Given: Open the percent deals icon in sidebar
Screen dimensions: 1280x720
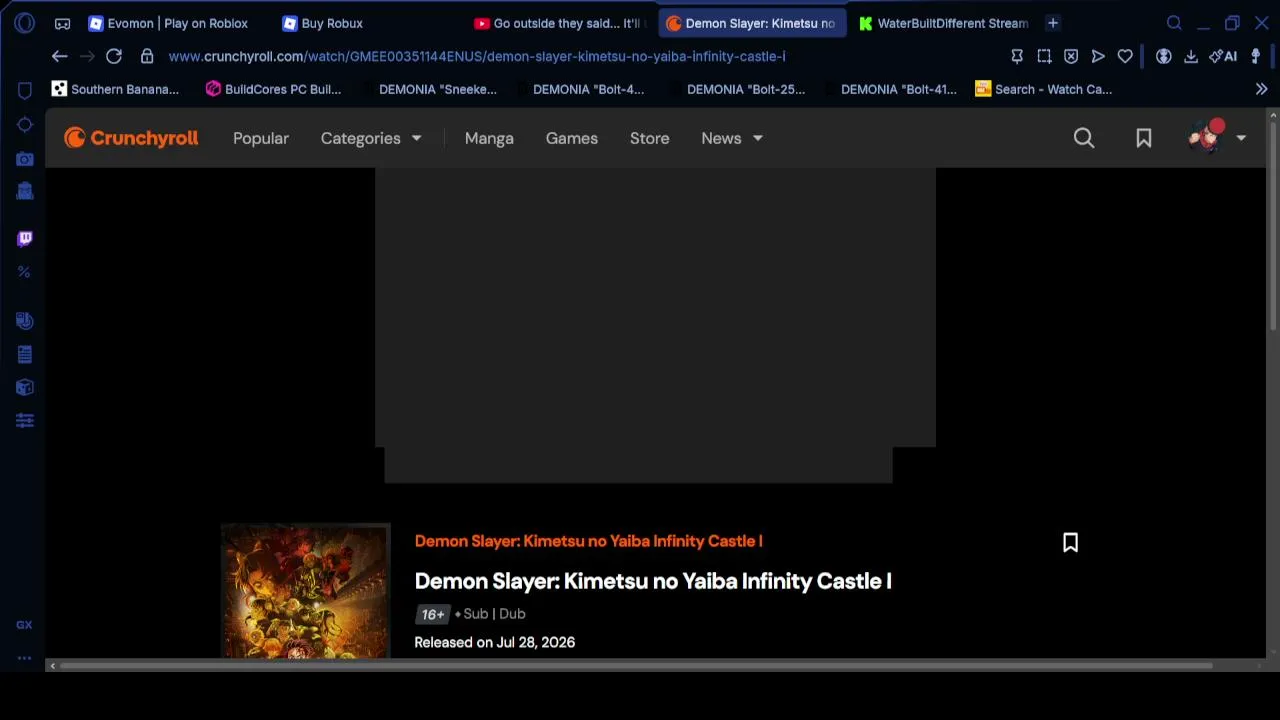Looking at the screenshot, I should tap(25, 272).
